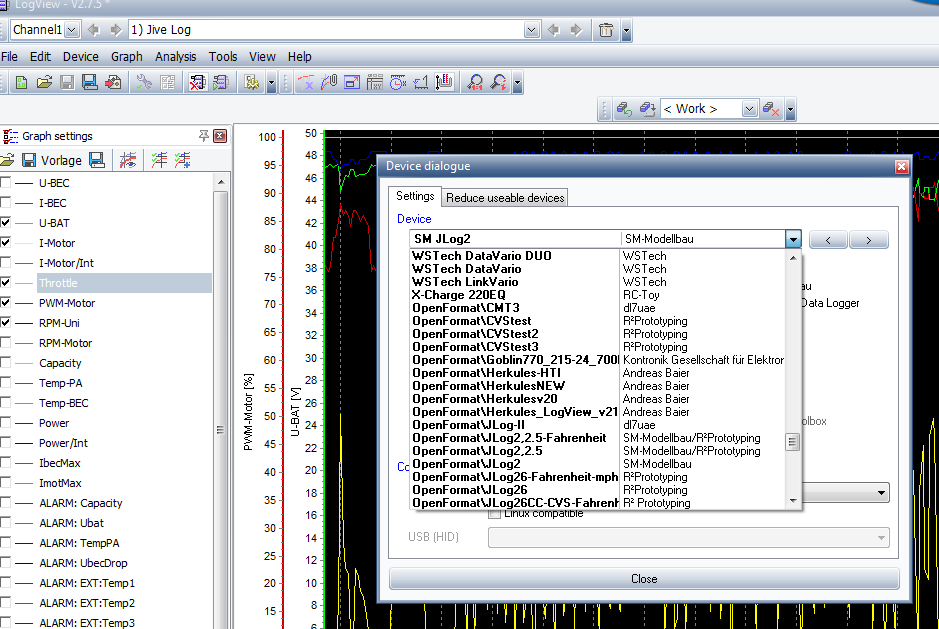Click save icon left of Vorlage
The height and width of the screenshot is (629, 939).
(x=29, y=160)
